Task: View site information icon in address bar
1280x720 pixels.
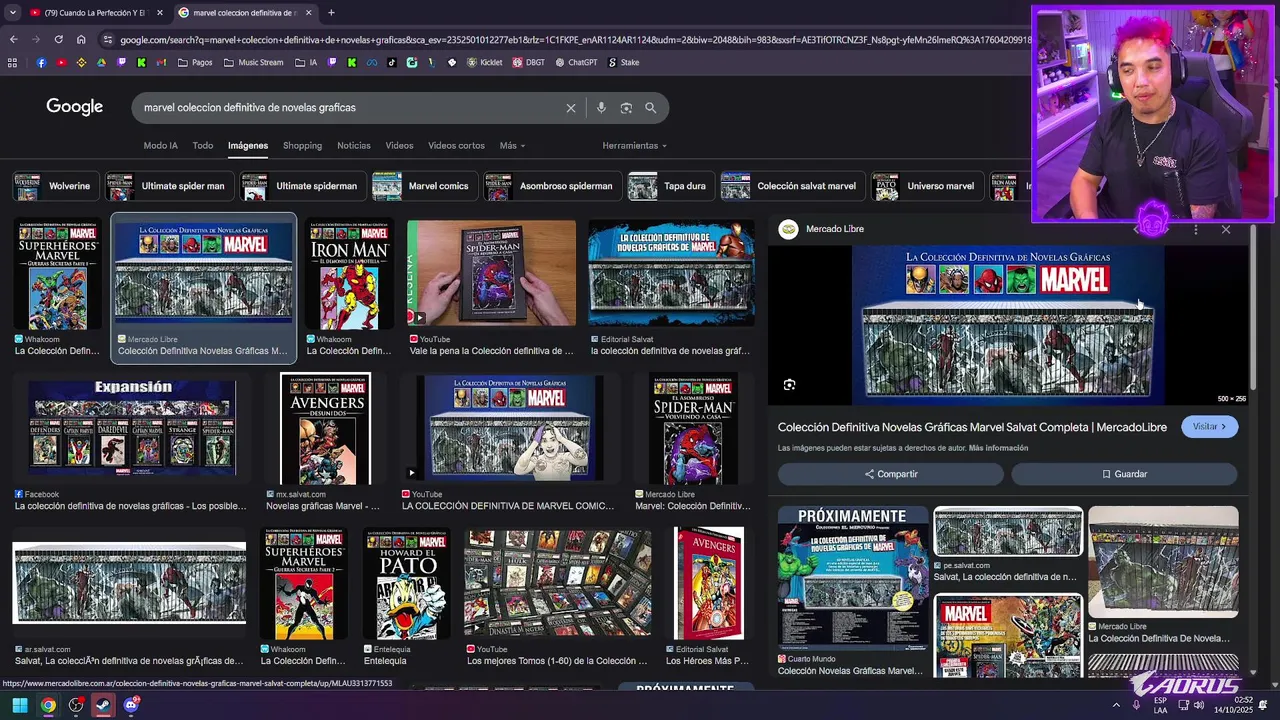Action: pos(108,39)
